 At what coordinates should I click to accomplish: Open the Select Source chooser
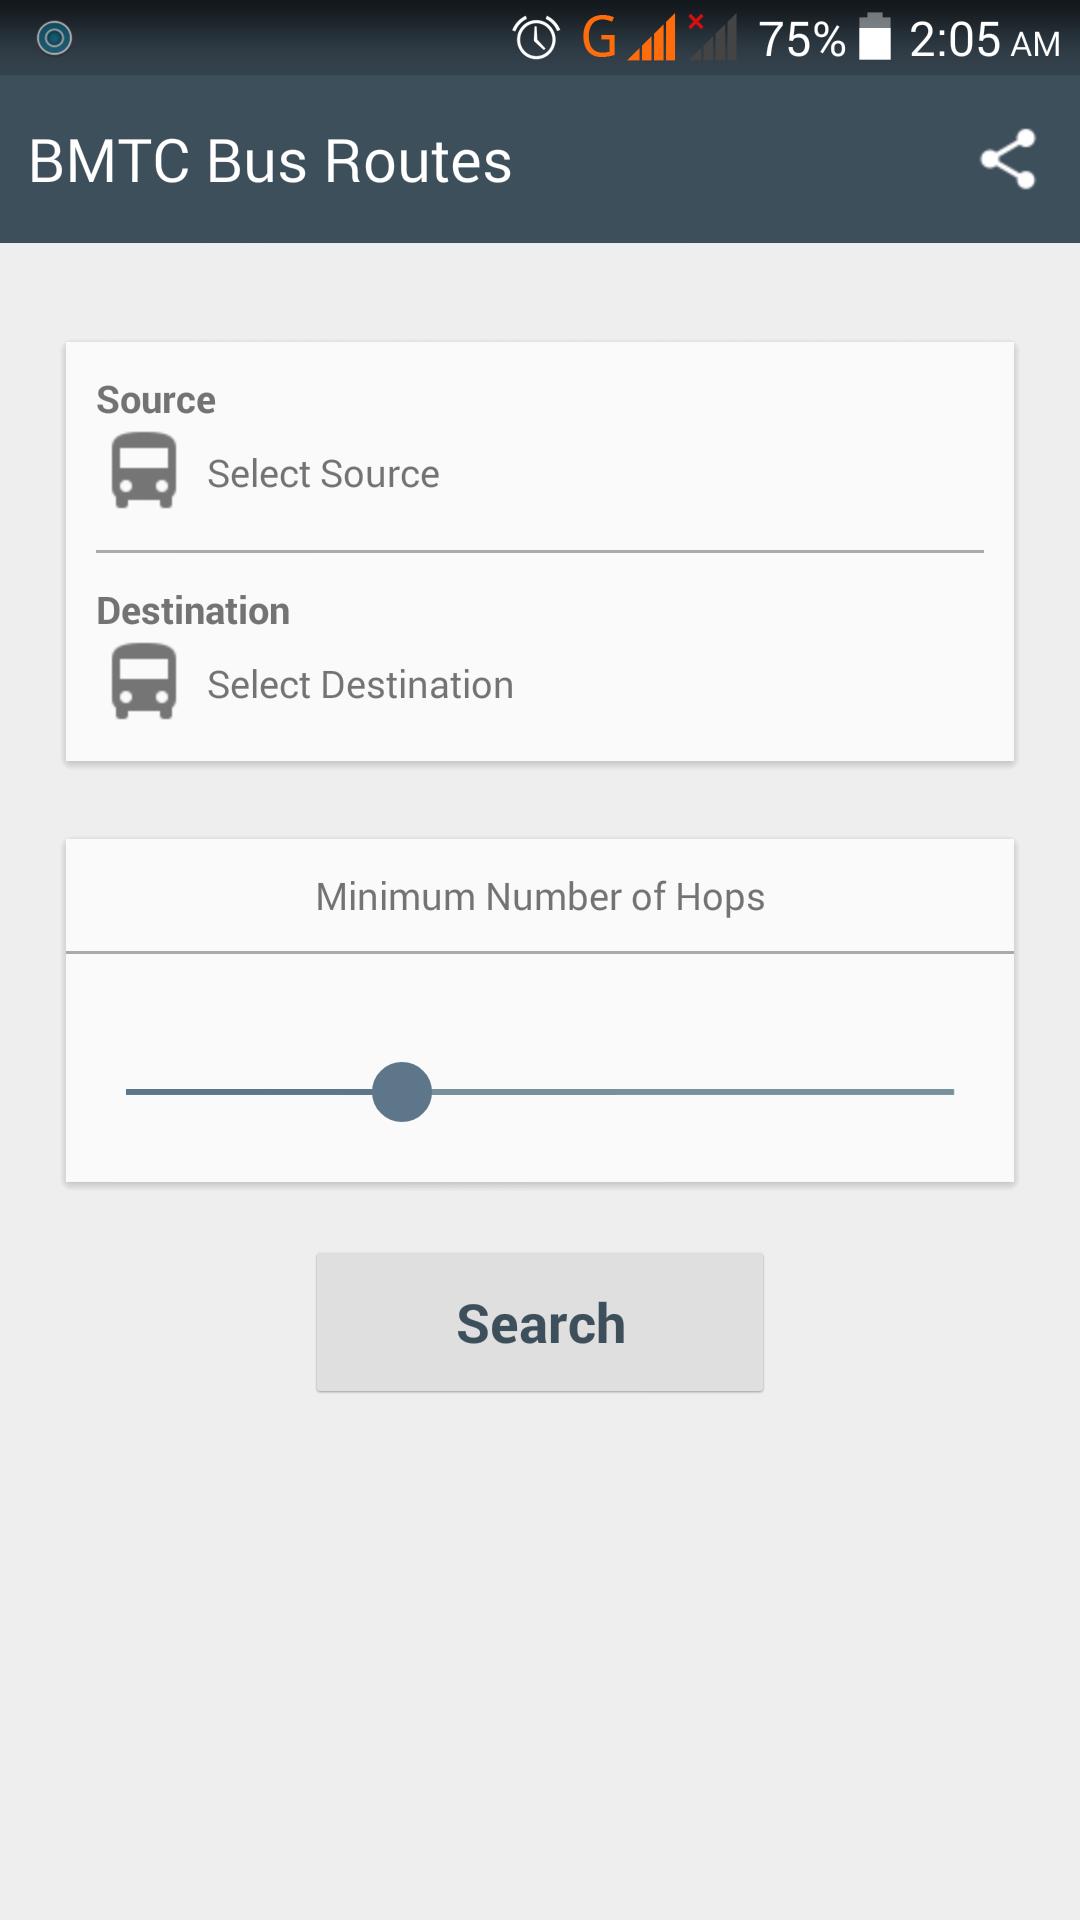point(323,474)
